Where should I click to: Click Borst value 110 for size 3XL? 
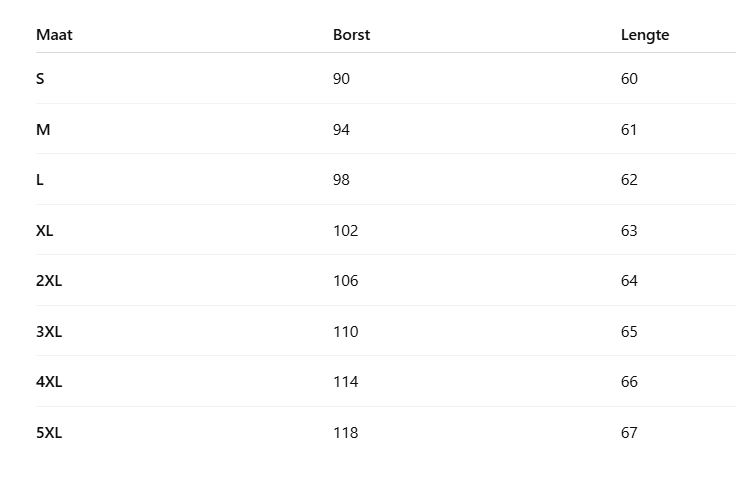(345, 332)
